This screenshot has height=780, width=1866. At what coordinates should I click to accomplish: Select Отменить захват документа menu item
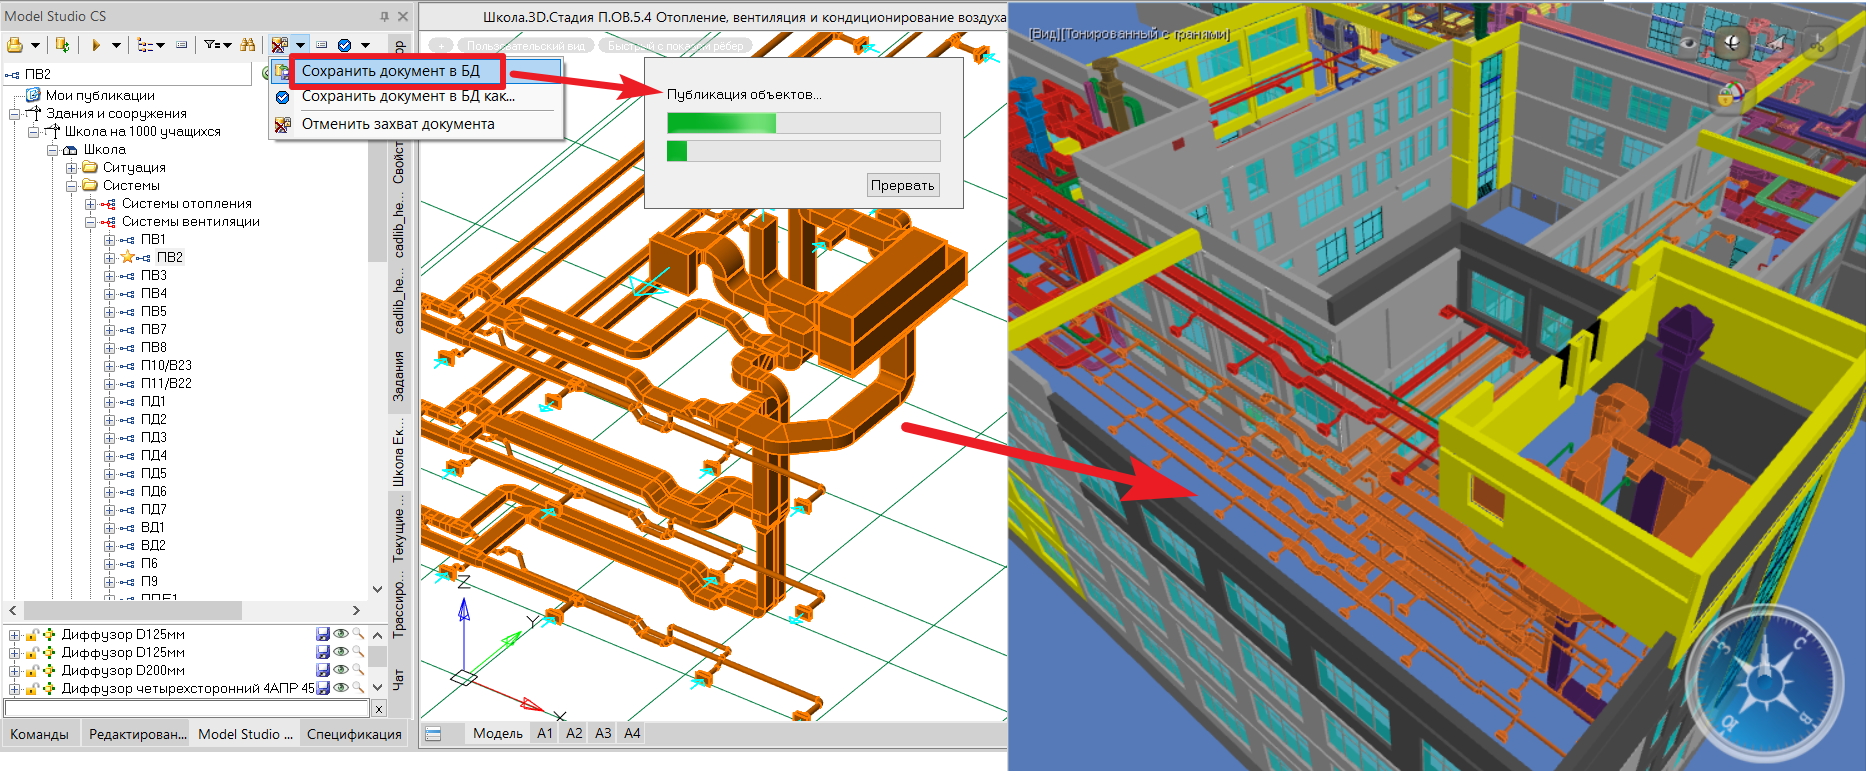point(398,124)
